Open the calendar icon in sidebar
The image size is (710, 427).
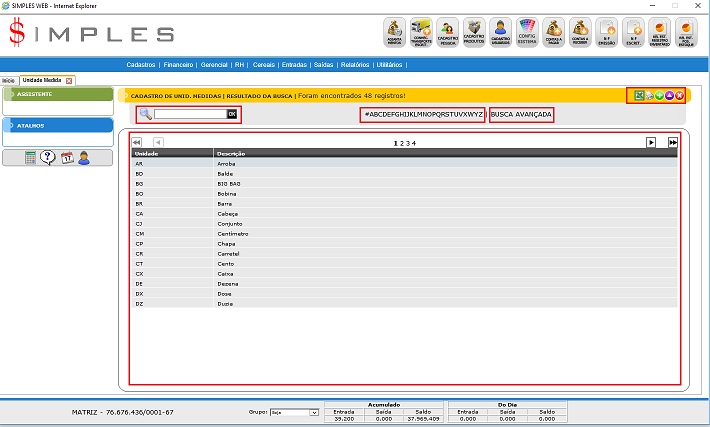(x=66, y=157)
